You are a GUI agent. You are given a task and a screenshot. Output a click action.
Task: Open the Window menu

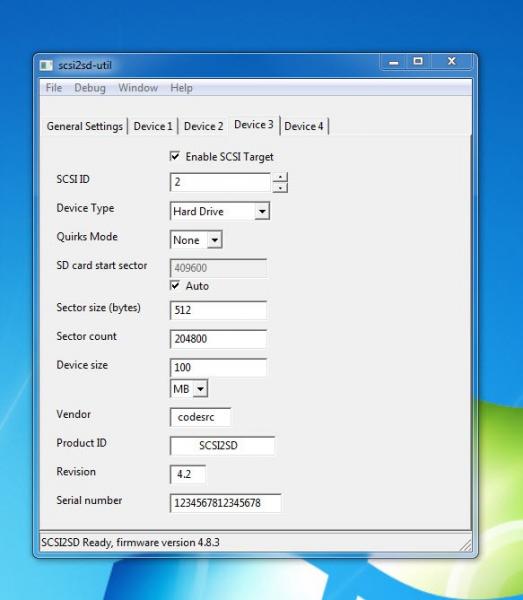(x=138, y=88)
